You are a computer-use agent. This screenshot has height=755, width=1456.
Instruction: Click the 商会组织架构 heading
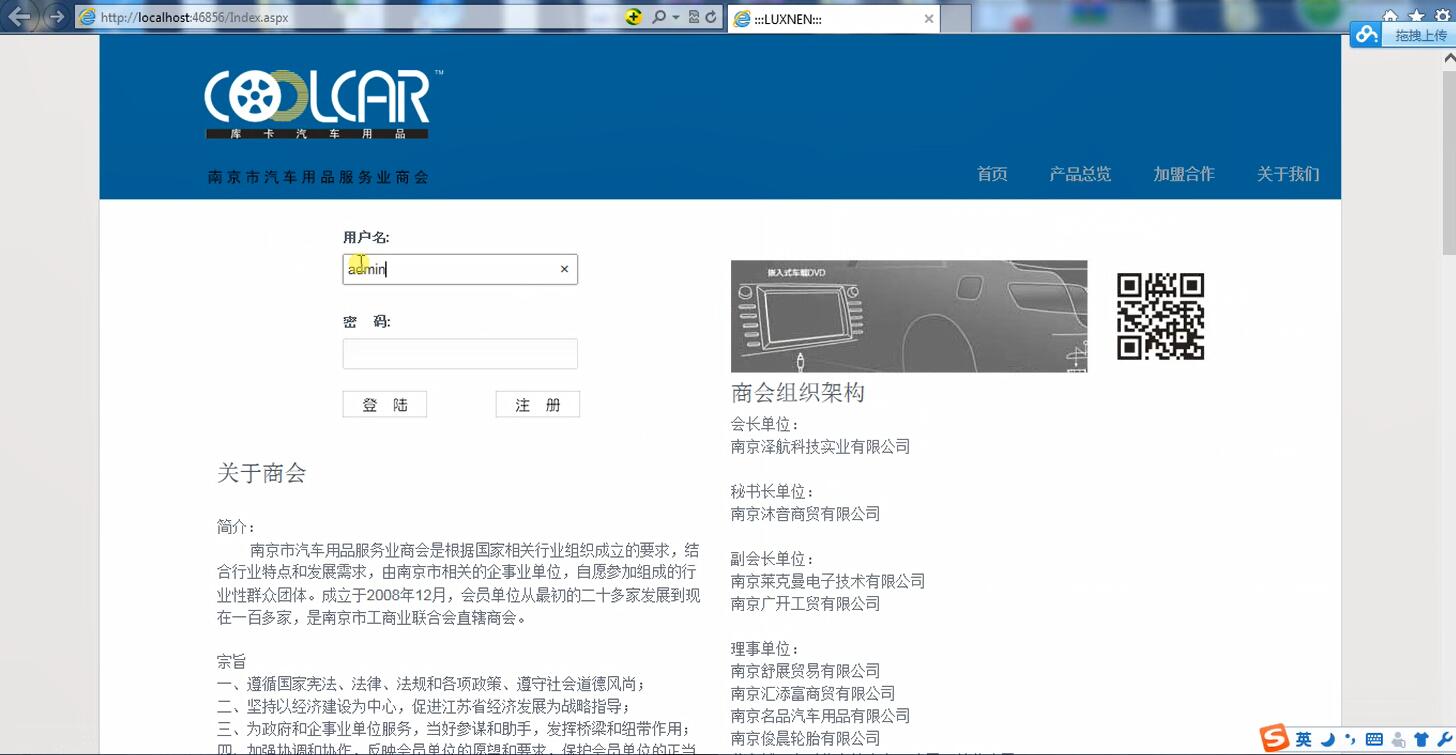798,393
